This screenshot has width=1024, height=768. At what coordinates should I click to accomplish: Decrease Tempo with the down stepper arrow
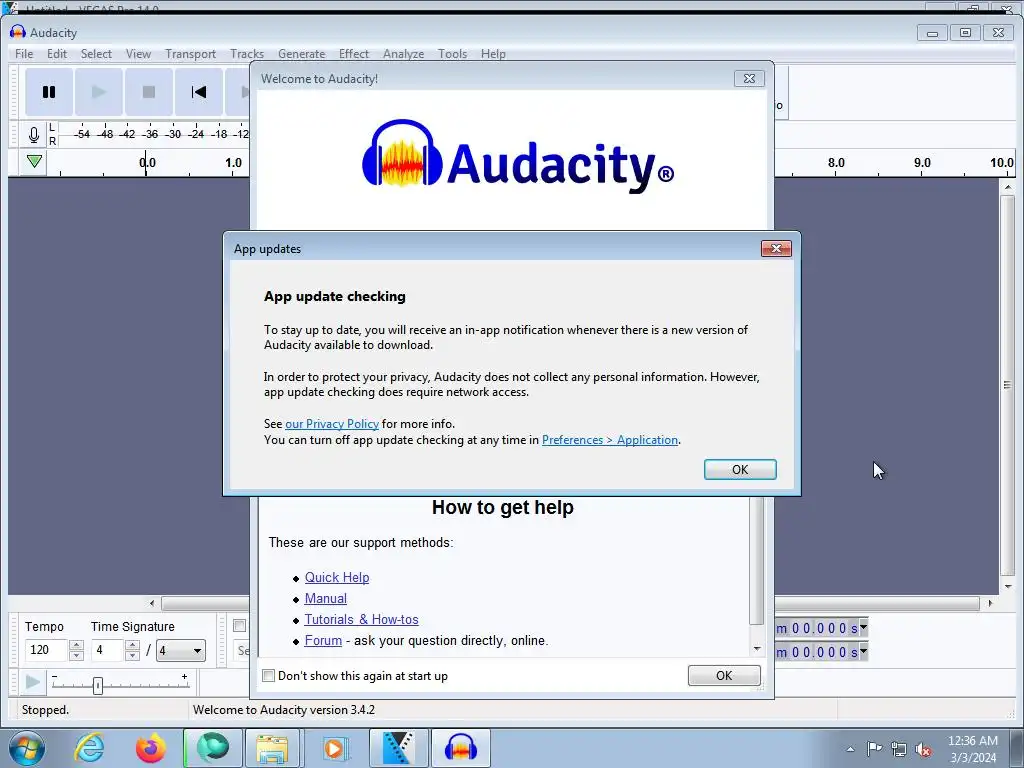(x=76, y=656)
